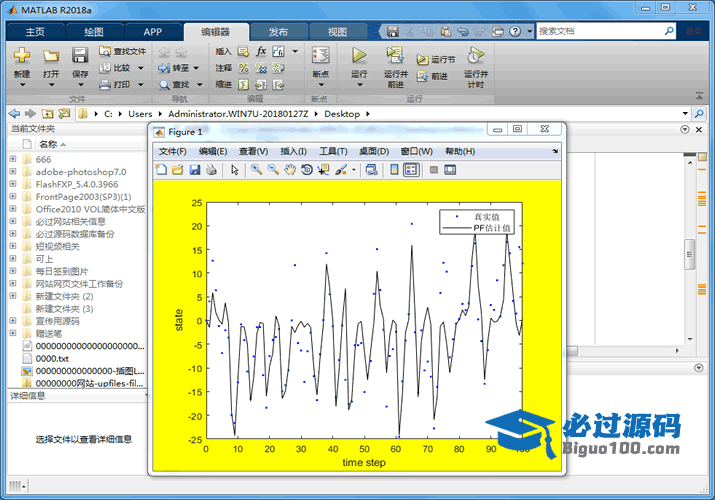Click the up one folder icon

47,113
